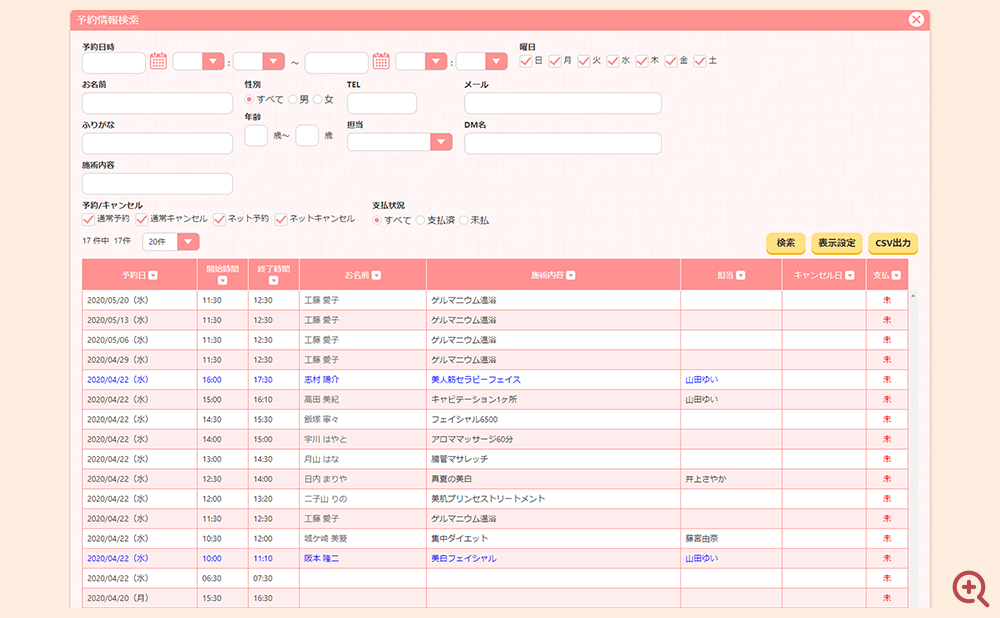This screenshot has width=1000, height=618.
Task: Click the results table scrollbar
Action: (x=913, y=449)
